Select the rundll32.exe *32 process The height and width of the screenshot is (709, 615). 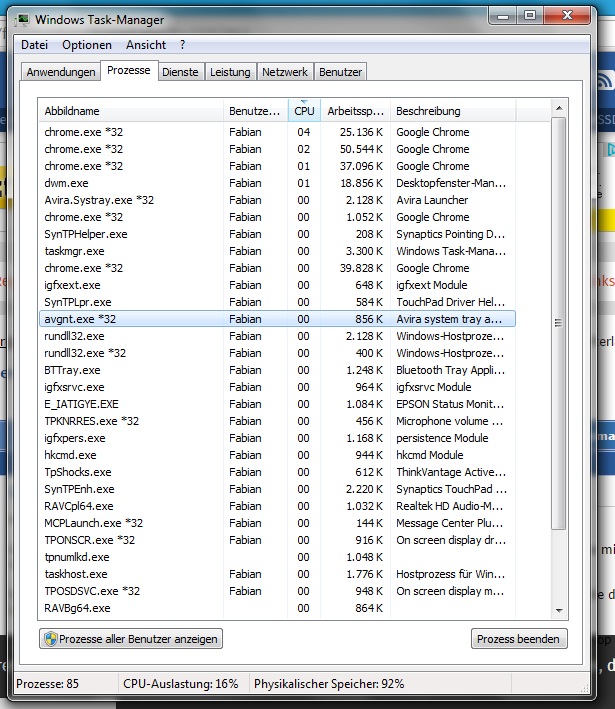click(277, 353)
